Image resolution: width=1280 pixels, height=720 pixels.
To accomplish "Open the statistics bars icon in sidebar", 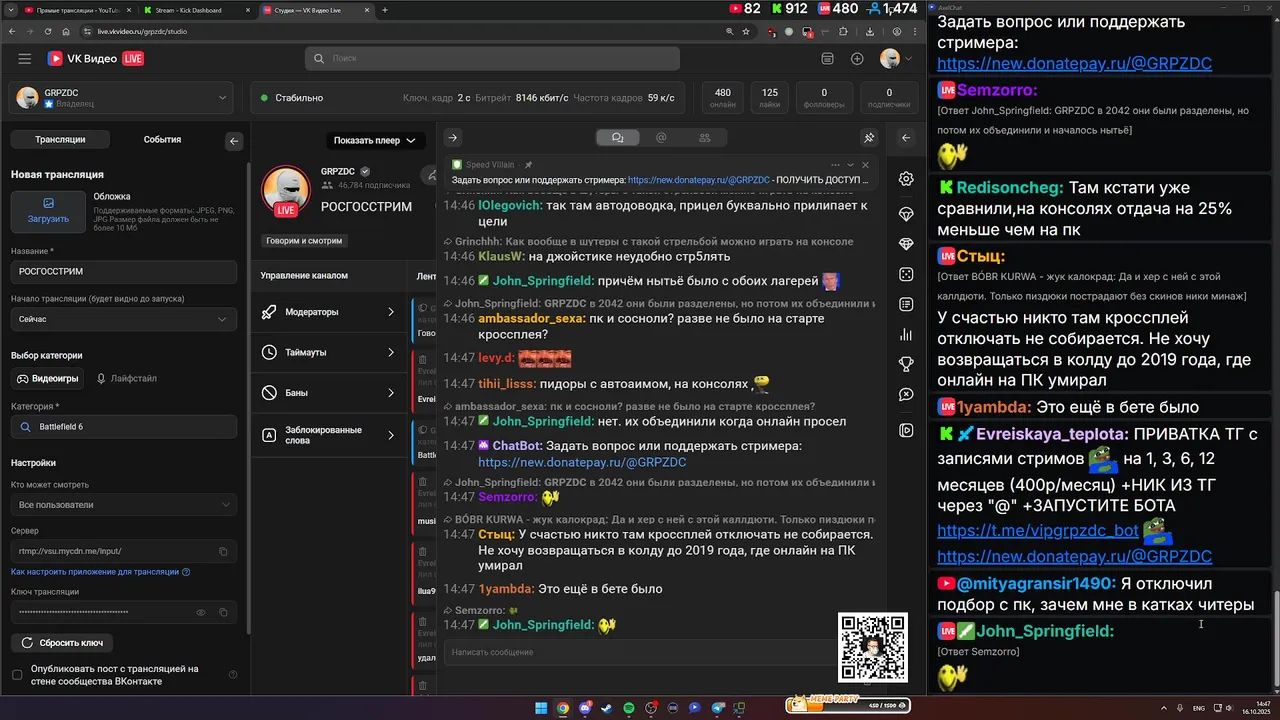I will pyautogui.click(x=906, y=334).
